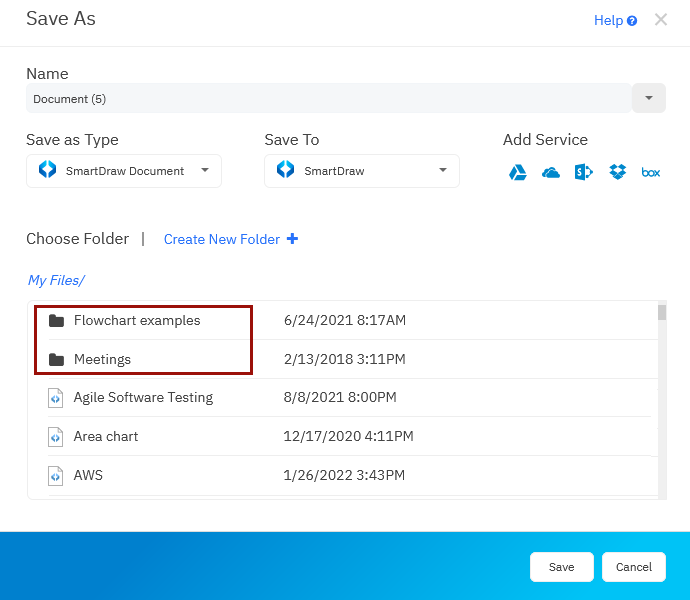This screenshot has width=690, height=600.
Task: Click the help question mark icon
Action: coord(632,21)
